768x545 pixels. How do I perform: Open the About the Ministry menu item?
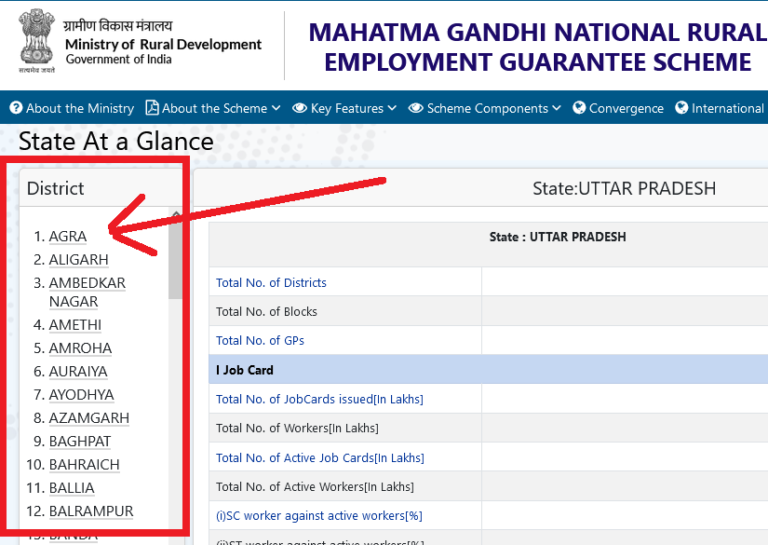79,108
